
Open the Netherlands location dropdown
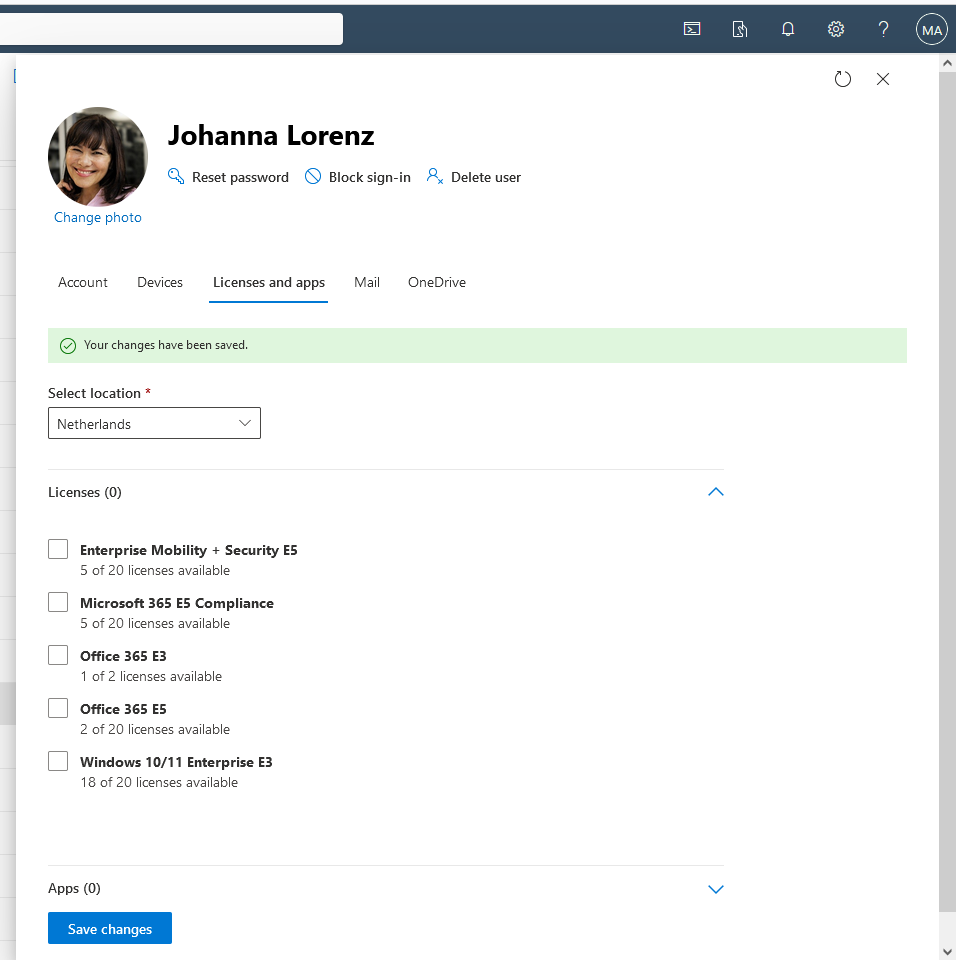[154, 423]
